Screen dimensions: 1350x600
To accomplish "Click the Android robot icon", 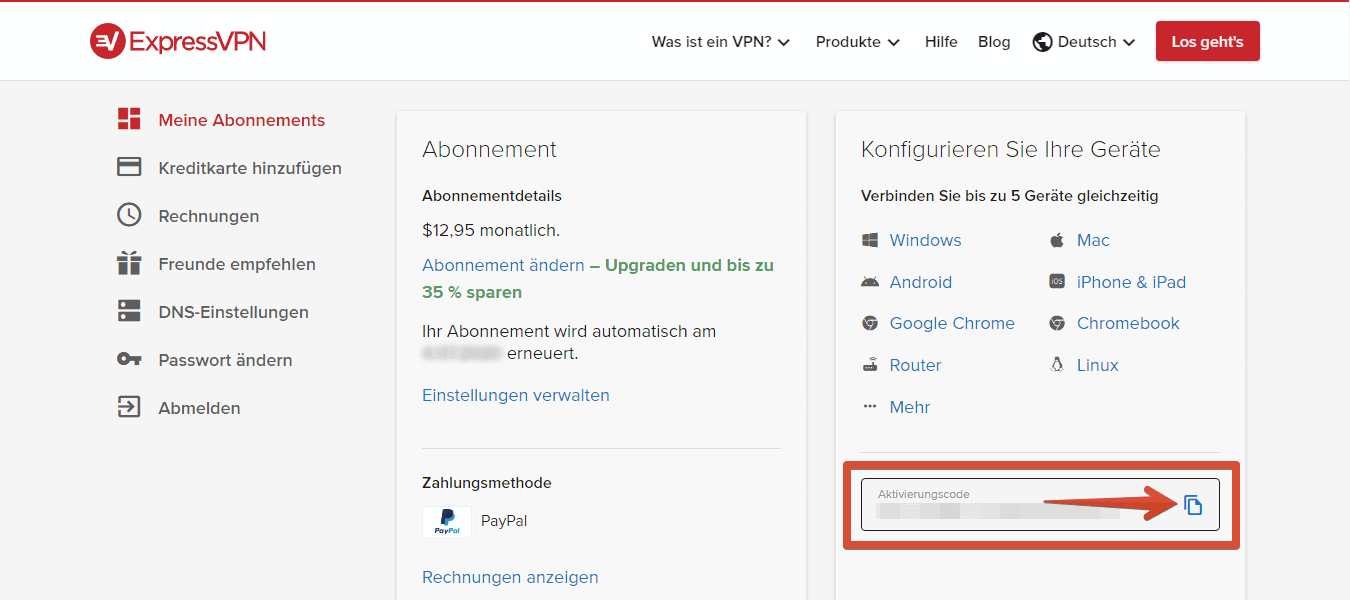I will (870, 282).
